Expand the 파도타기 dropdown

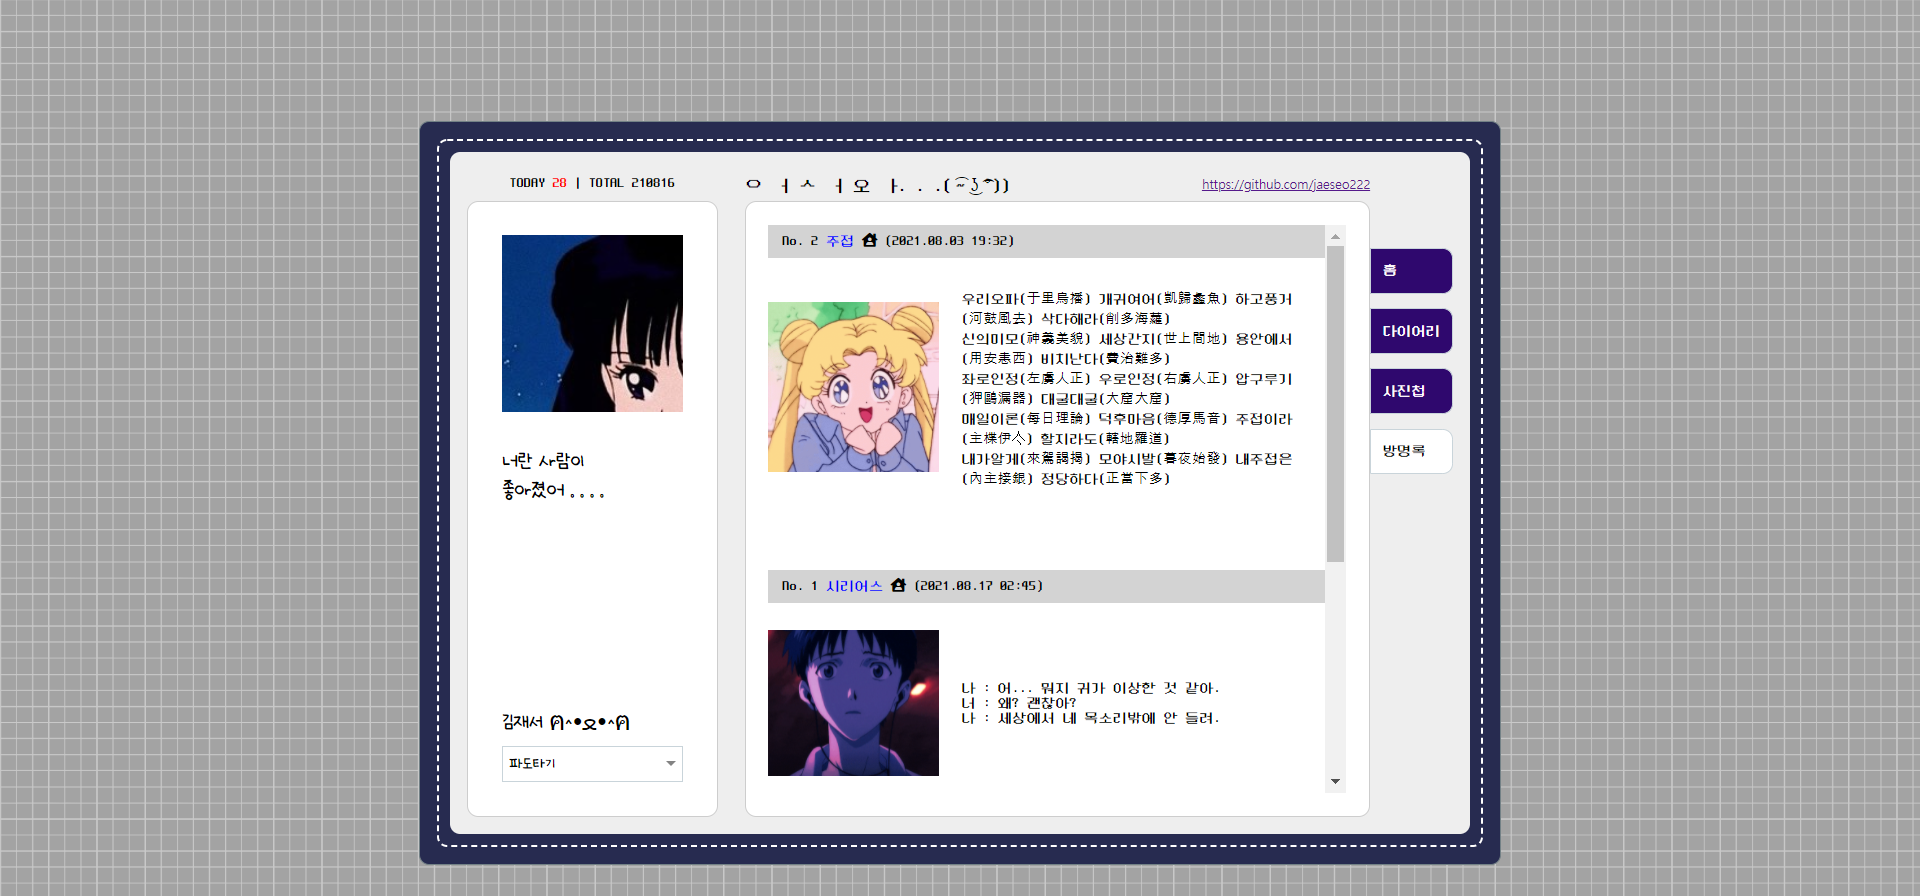[592, 764]
